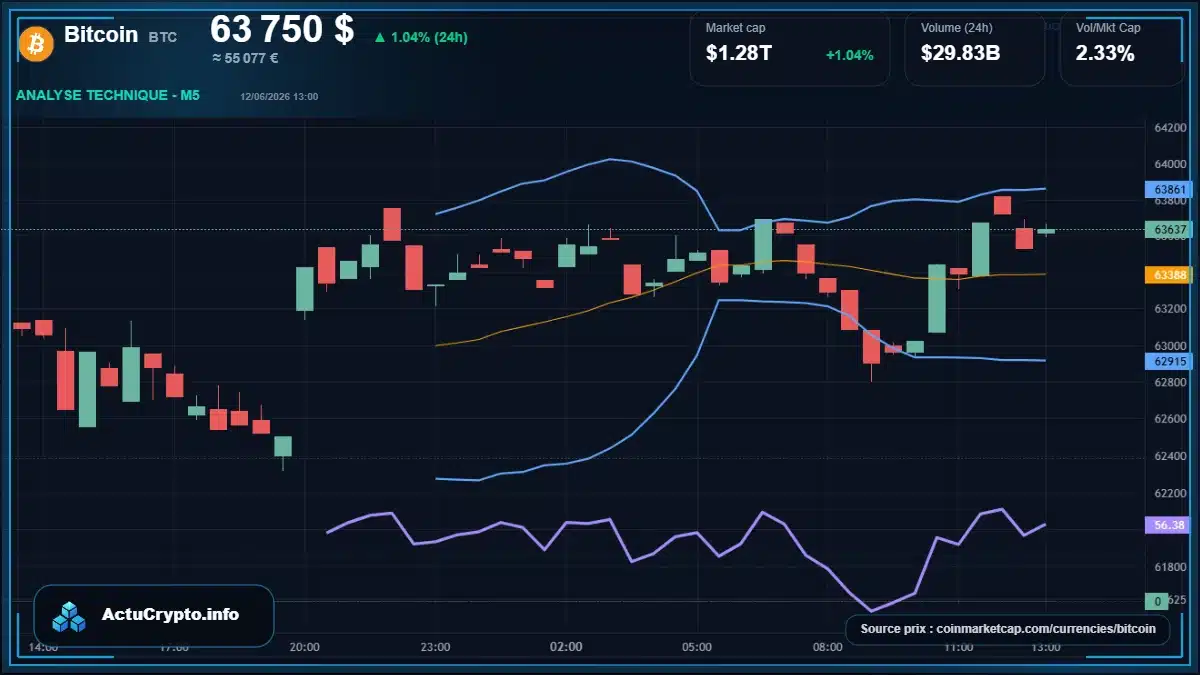1200x675 pixels.
Task: Click the purple 56.38 RSI value tag
Action: tap(1169, 524)
